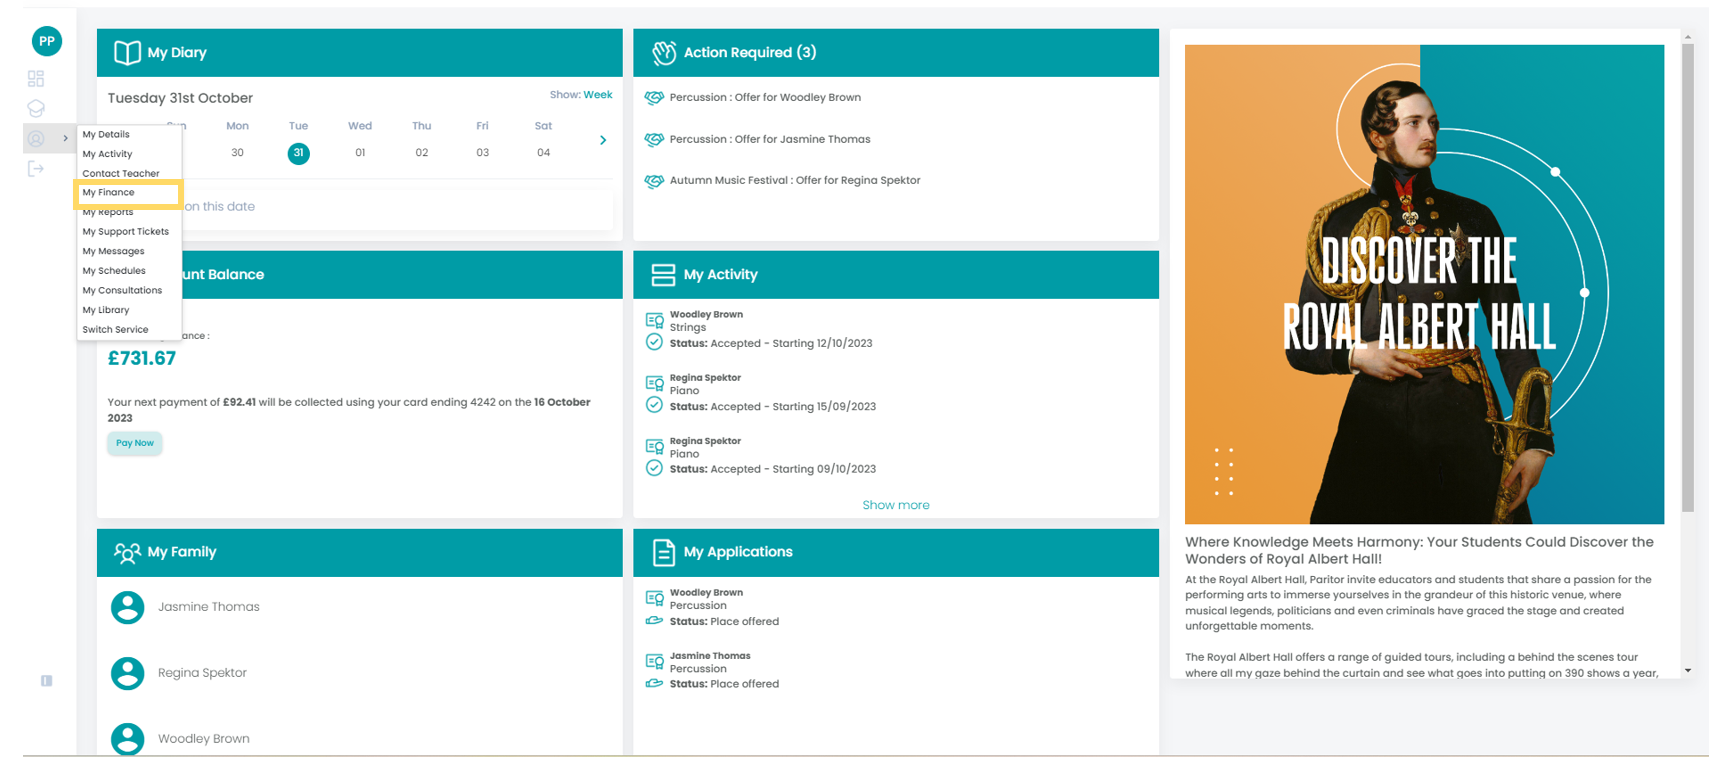1709x762 pixels.
Task: Click Regina Spektor avatar in My Family
Action: 127,673
